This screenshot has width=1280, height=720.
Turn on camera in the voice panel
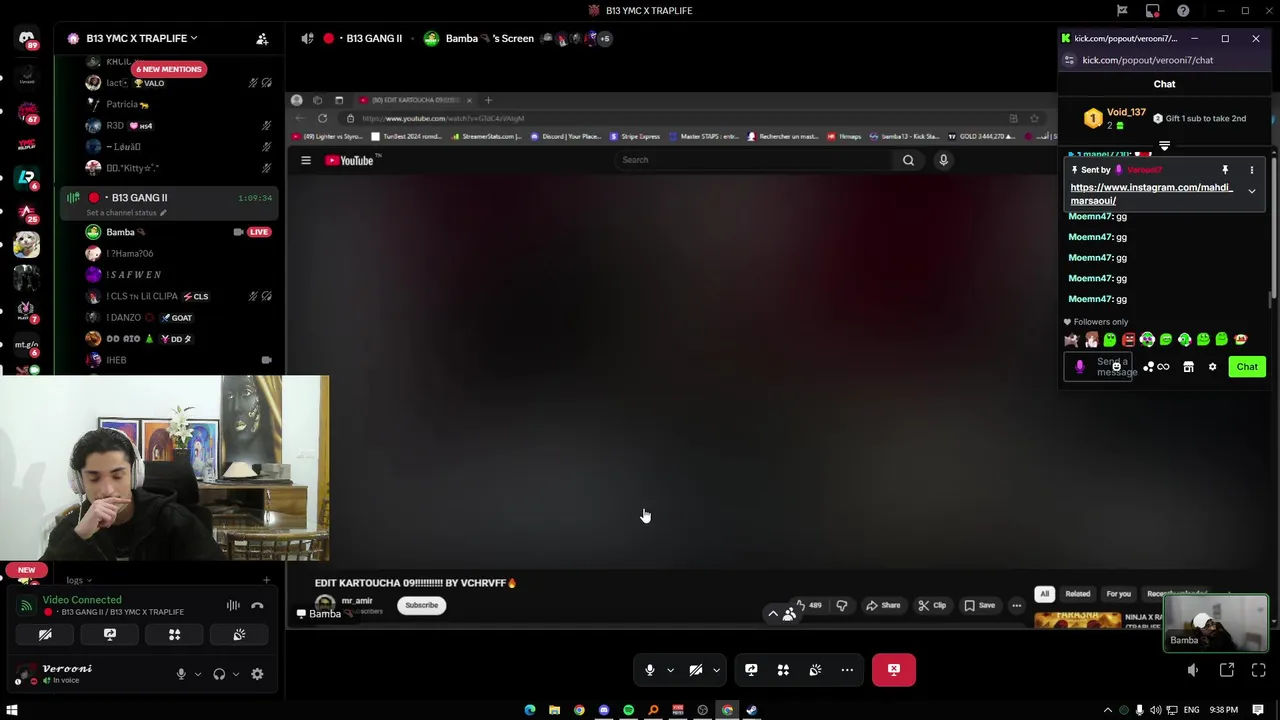tap(45, 634)
